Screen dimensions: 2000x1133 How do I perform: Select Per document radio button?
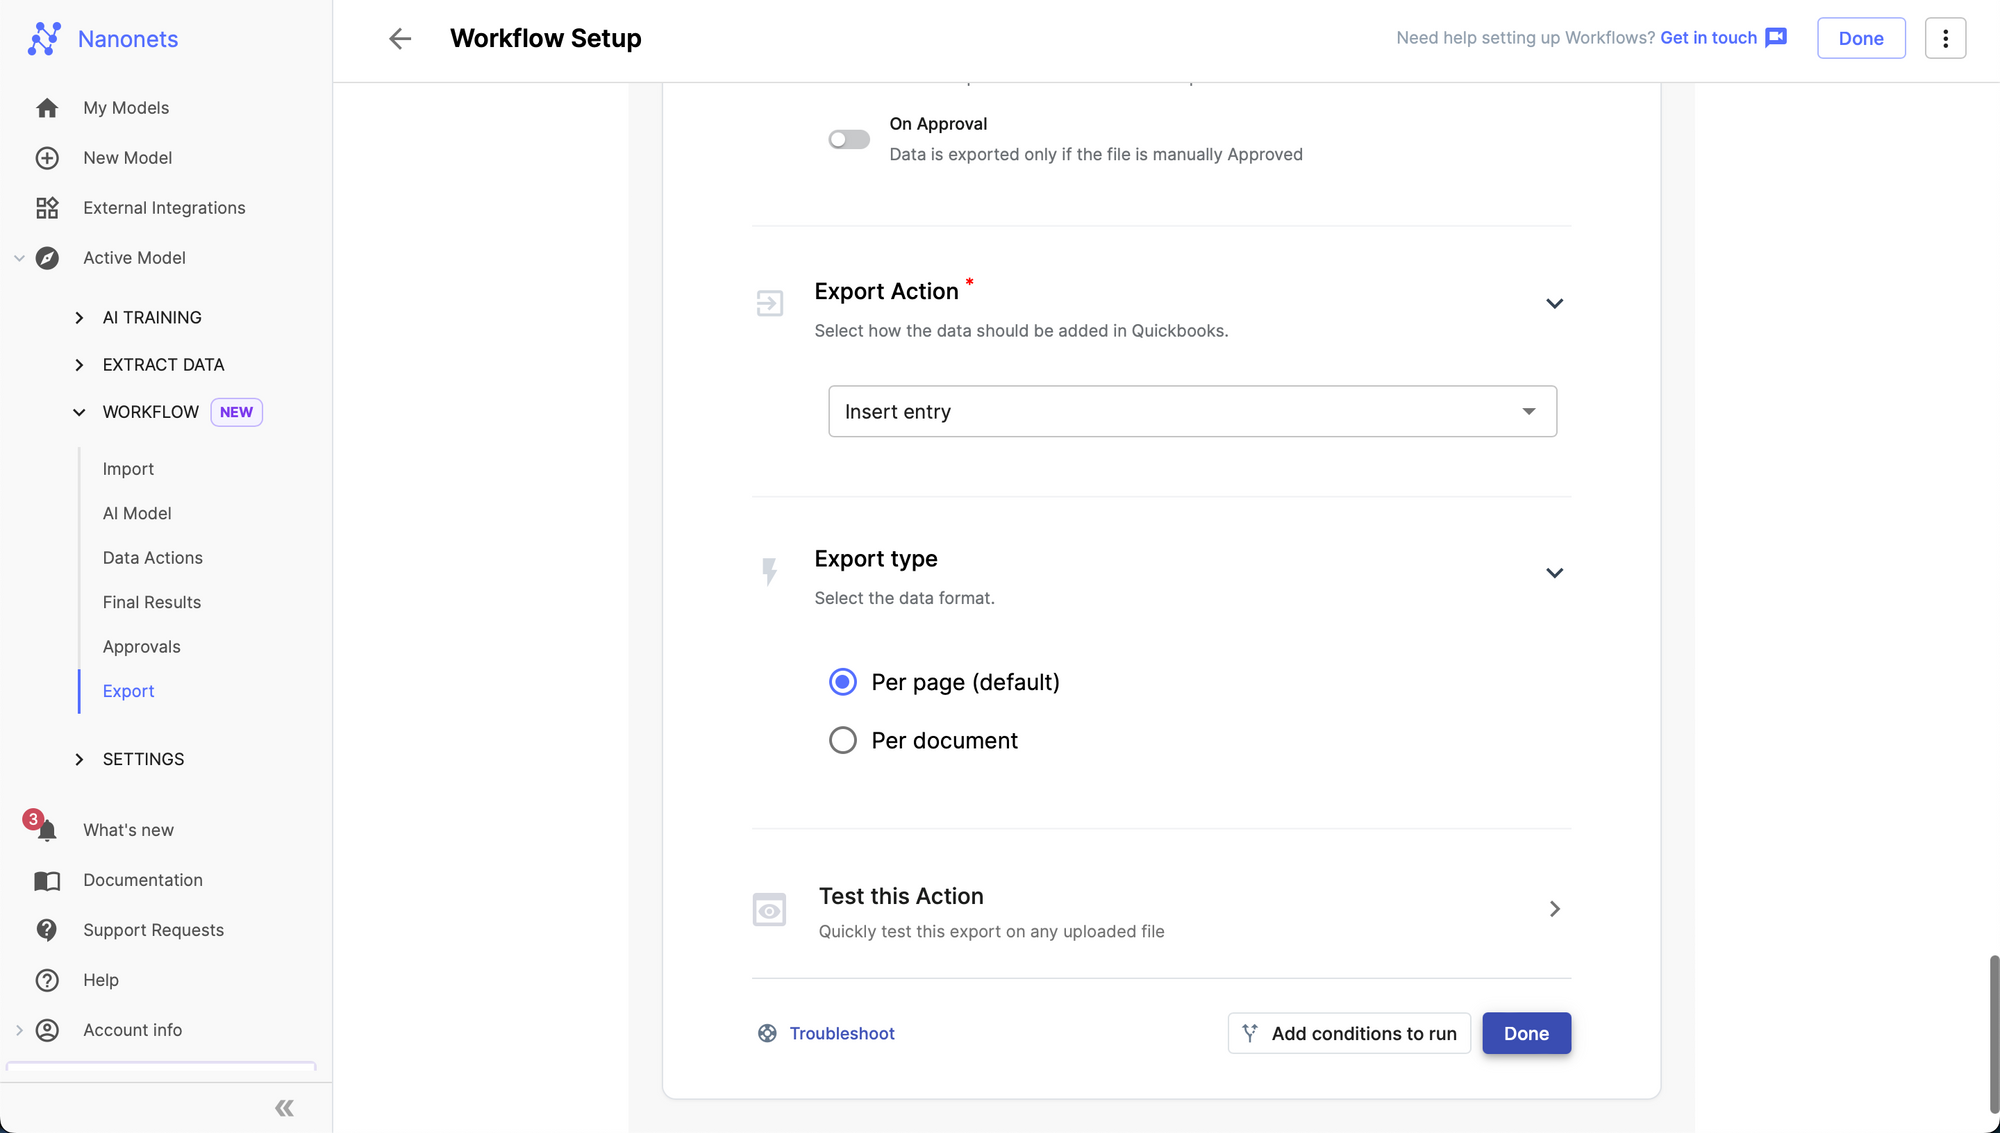tap(843, 740)
